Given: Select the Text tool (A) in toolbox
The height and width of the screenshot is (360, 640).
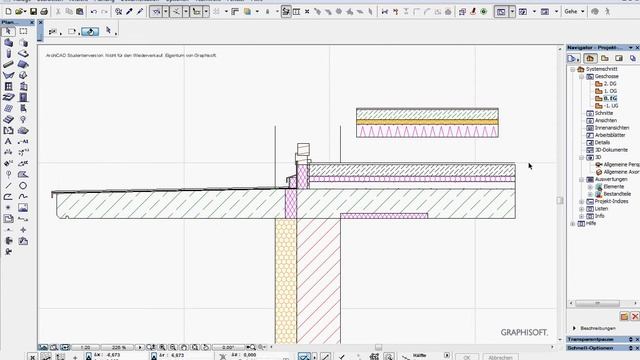Looking at the screenshot, I should click(8, 142).
